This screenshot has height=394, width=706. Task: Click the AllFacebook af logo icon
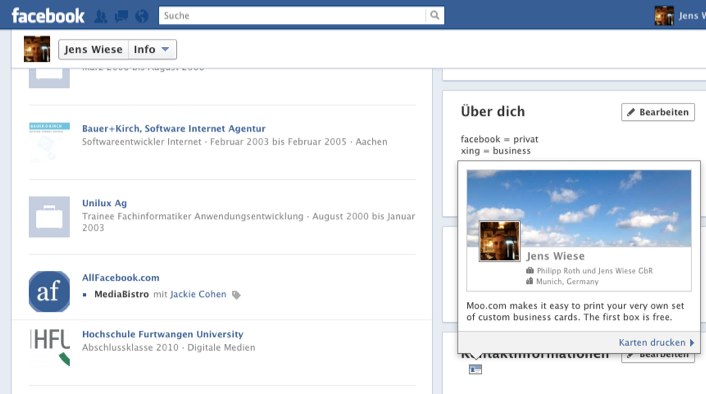(50, 291)
